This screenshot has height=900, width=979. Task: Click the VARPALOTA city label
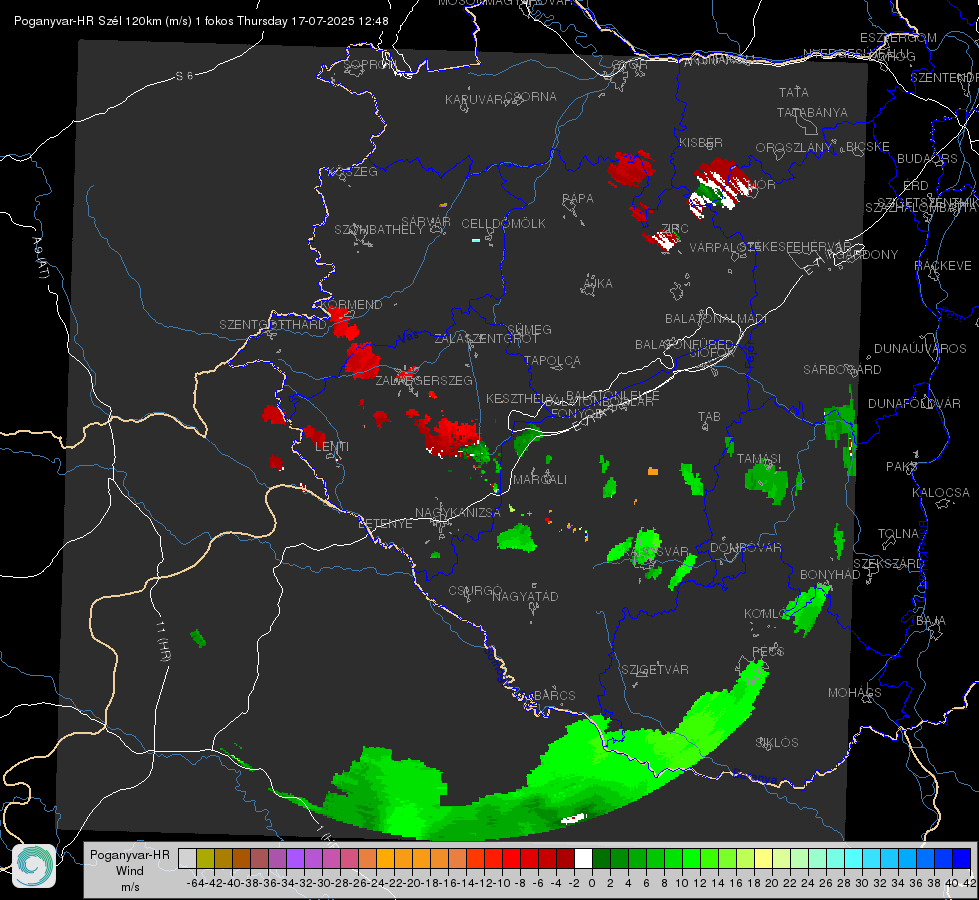[x=723, y=247]
